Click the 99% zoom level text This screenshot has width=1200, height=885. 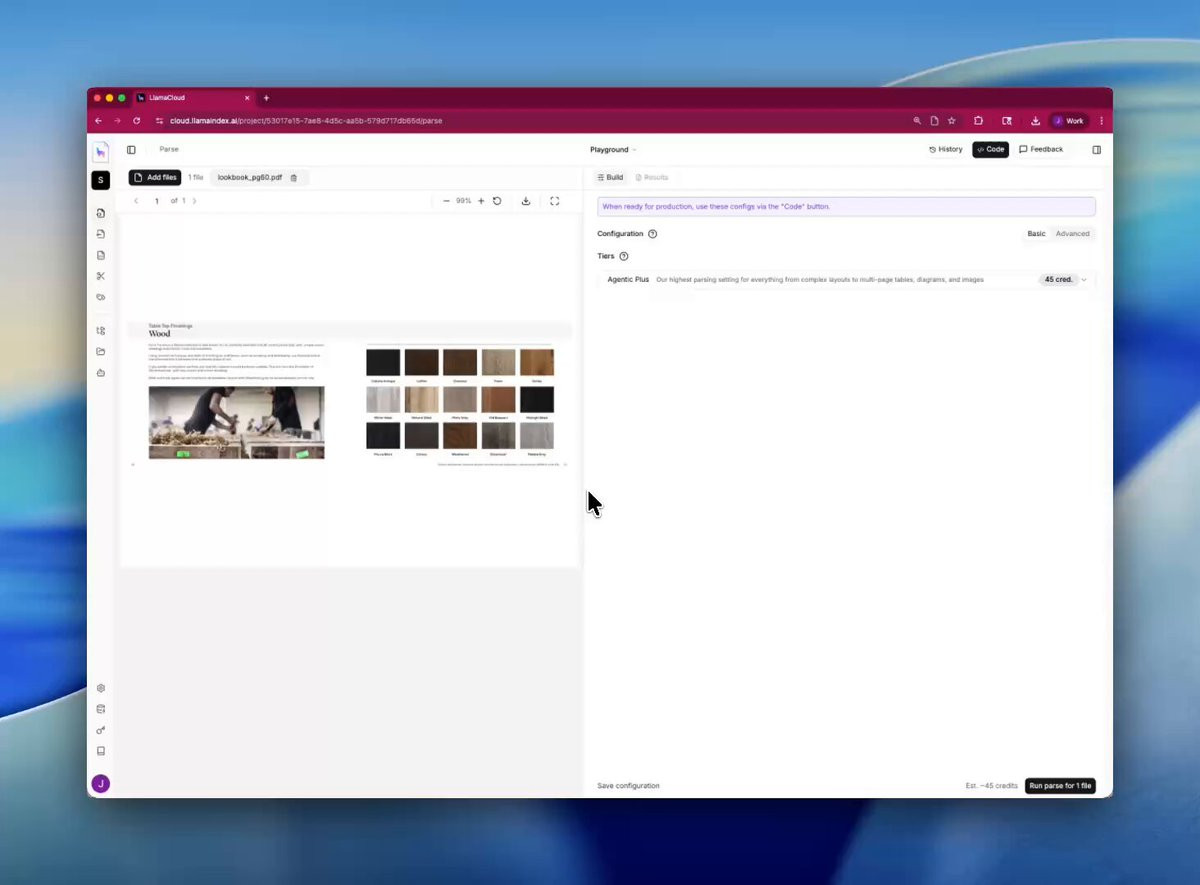coord(464,201)
